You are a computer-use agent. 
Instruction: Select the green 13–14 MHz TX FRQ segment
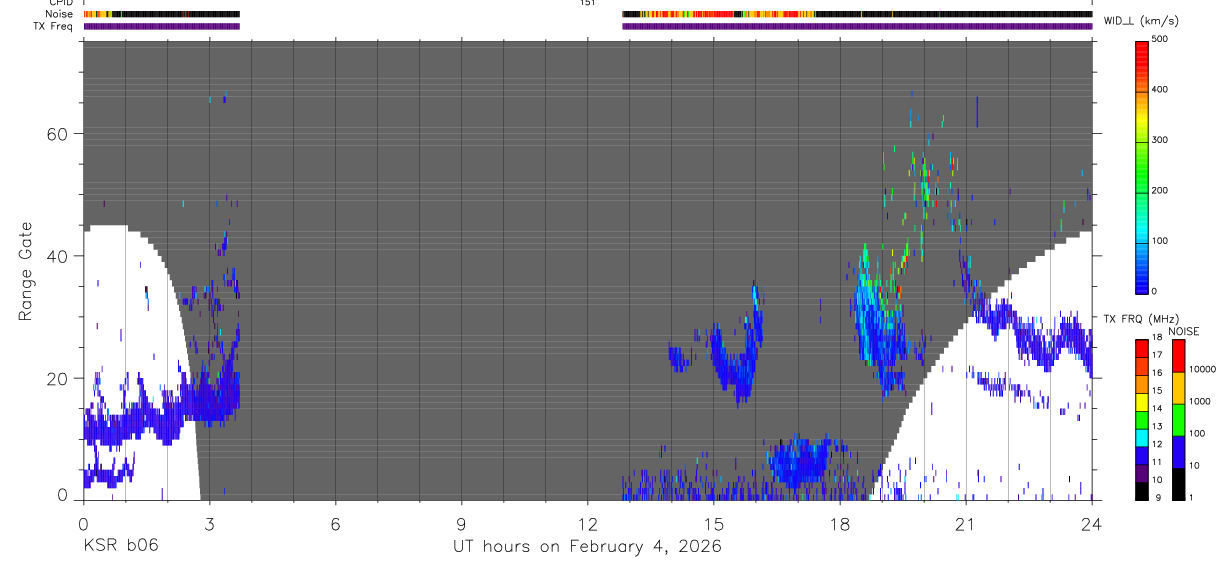pyautogui.click(x=1141, y=420)
